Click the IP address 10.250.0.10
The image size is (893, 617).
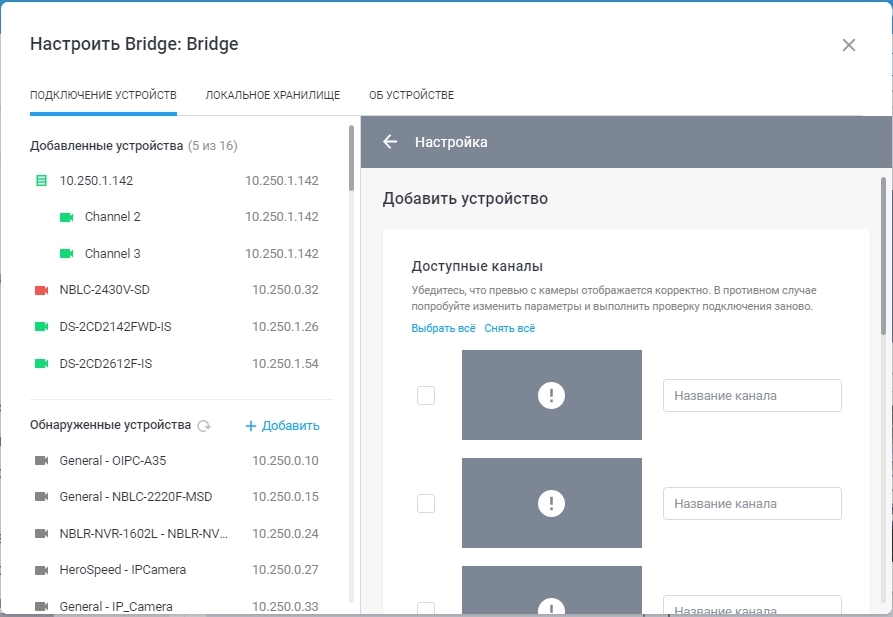tap(285, 460)
